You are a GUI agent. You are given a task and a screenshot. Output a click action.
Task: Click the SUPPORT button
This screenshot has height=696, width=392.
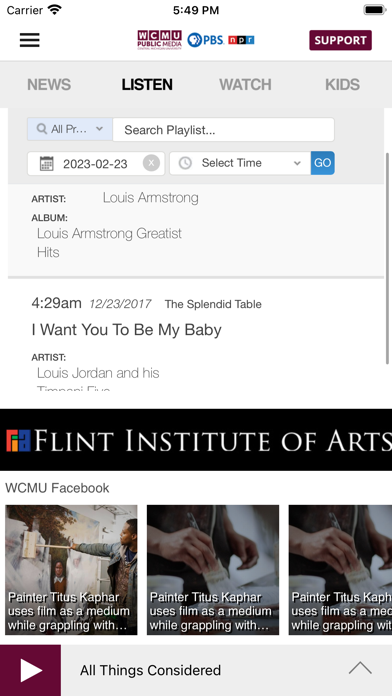tap(341, 40)
